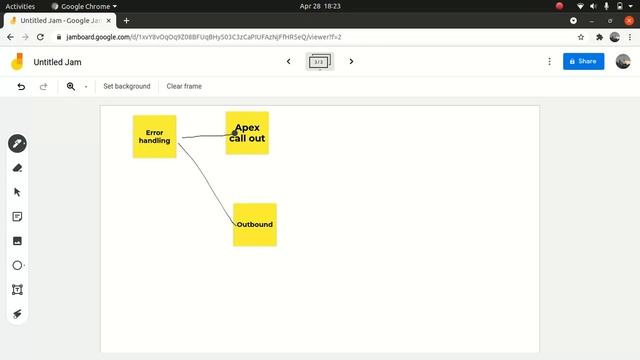Activate the Laser pointer tool

coord(17,313)
